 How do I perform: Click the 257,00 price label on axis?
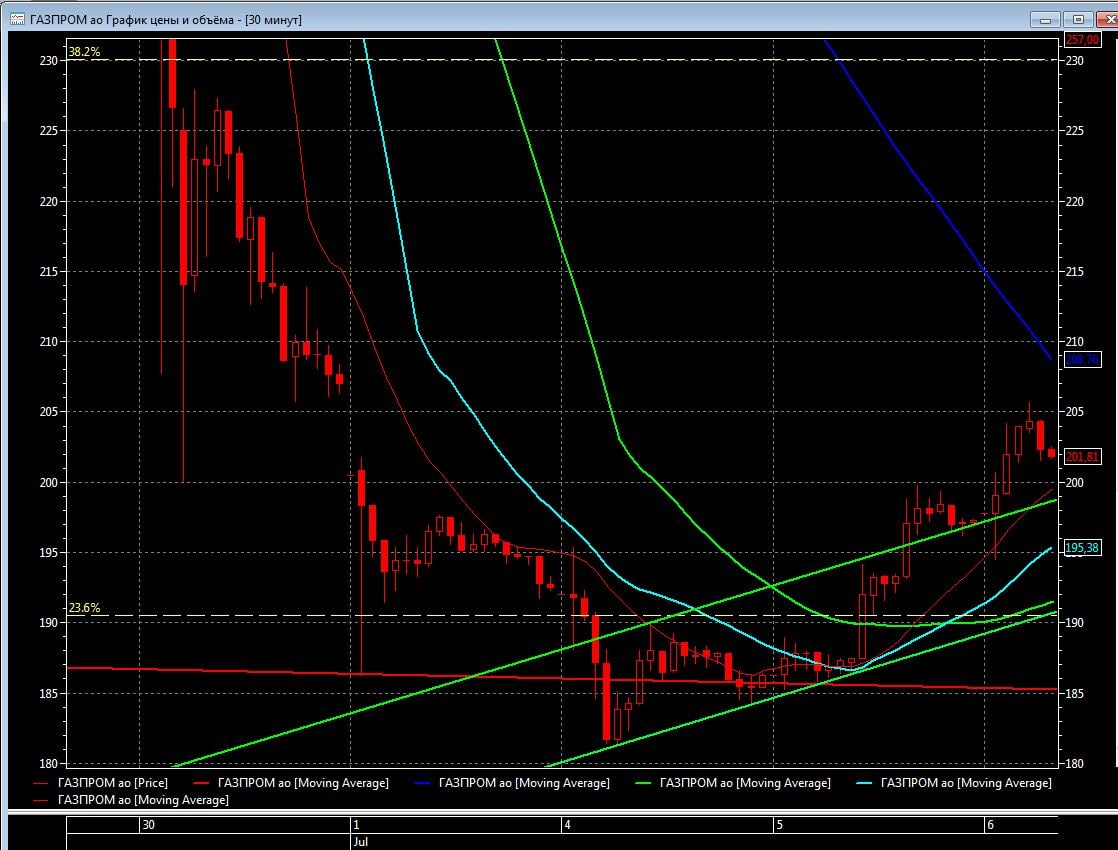pos(1082,40)
